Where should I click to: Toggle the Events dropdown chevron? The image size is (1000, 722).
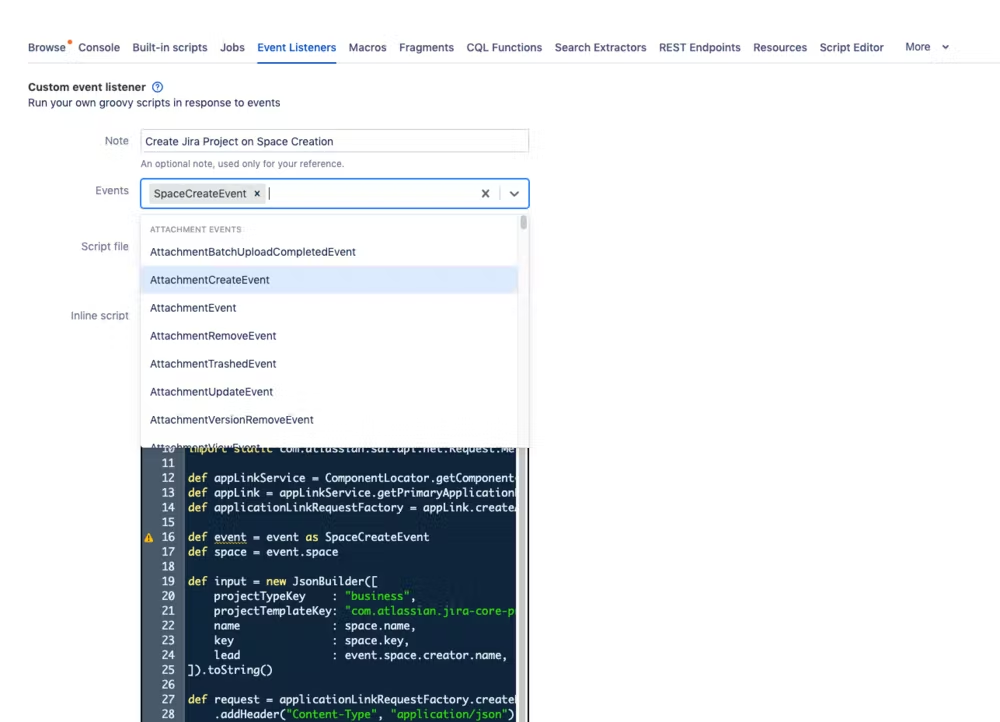point(514,194)
